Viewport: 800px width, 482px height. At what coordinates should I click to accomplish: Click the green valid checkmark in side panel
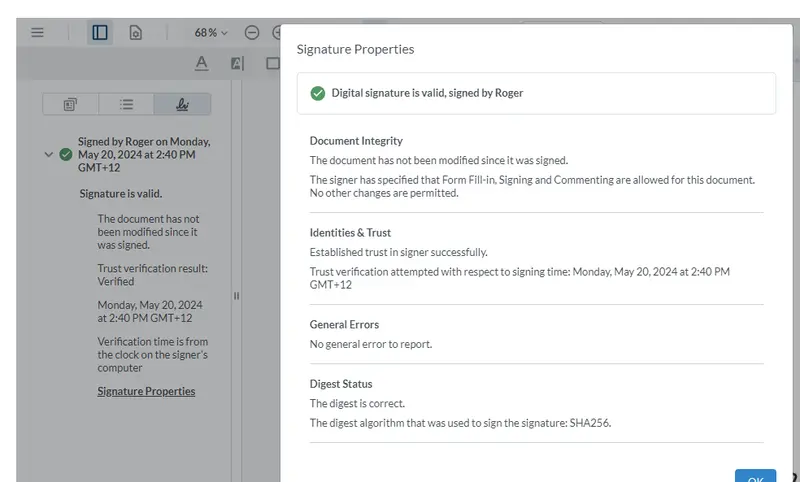(66, 154)
